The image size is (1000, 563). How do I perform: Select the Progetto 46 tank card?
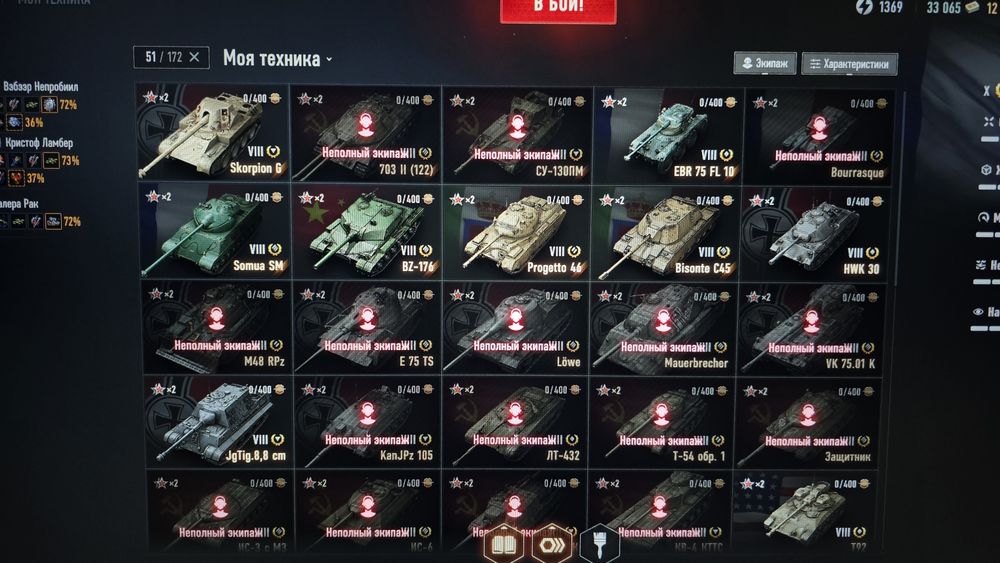pyautogui.click(x=517, y=233)
